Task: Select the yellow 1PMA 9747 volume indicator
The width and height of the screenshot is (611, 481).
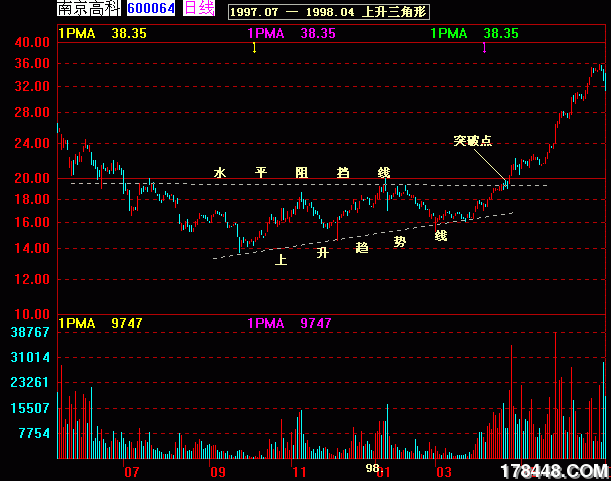Action: click(102, 323)
